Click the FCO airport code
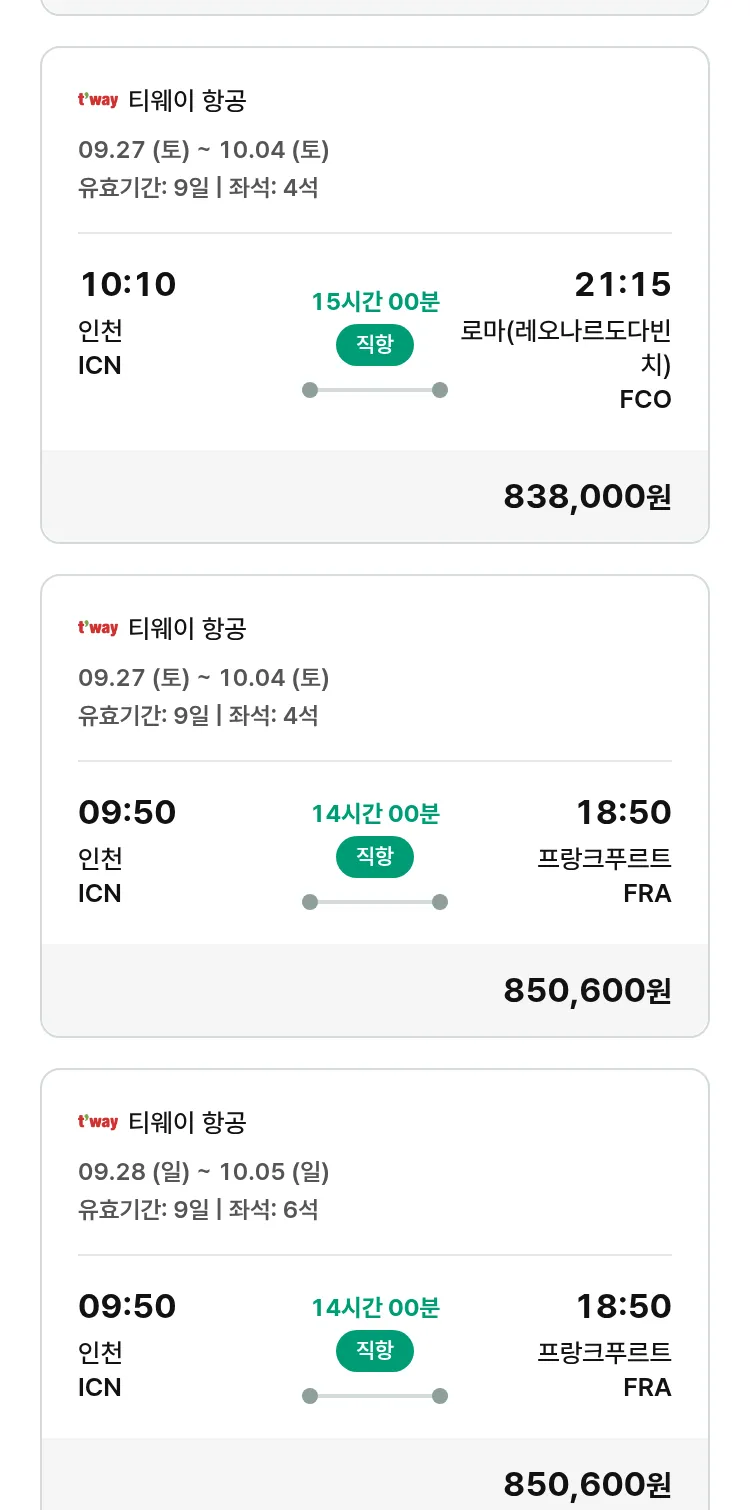 (645, 400)
